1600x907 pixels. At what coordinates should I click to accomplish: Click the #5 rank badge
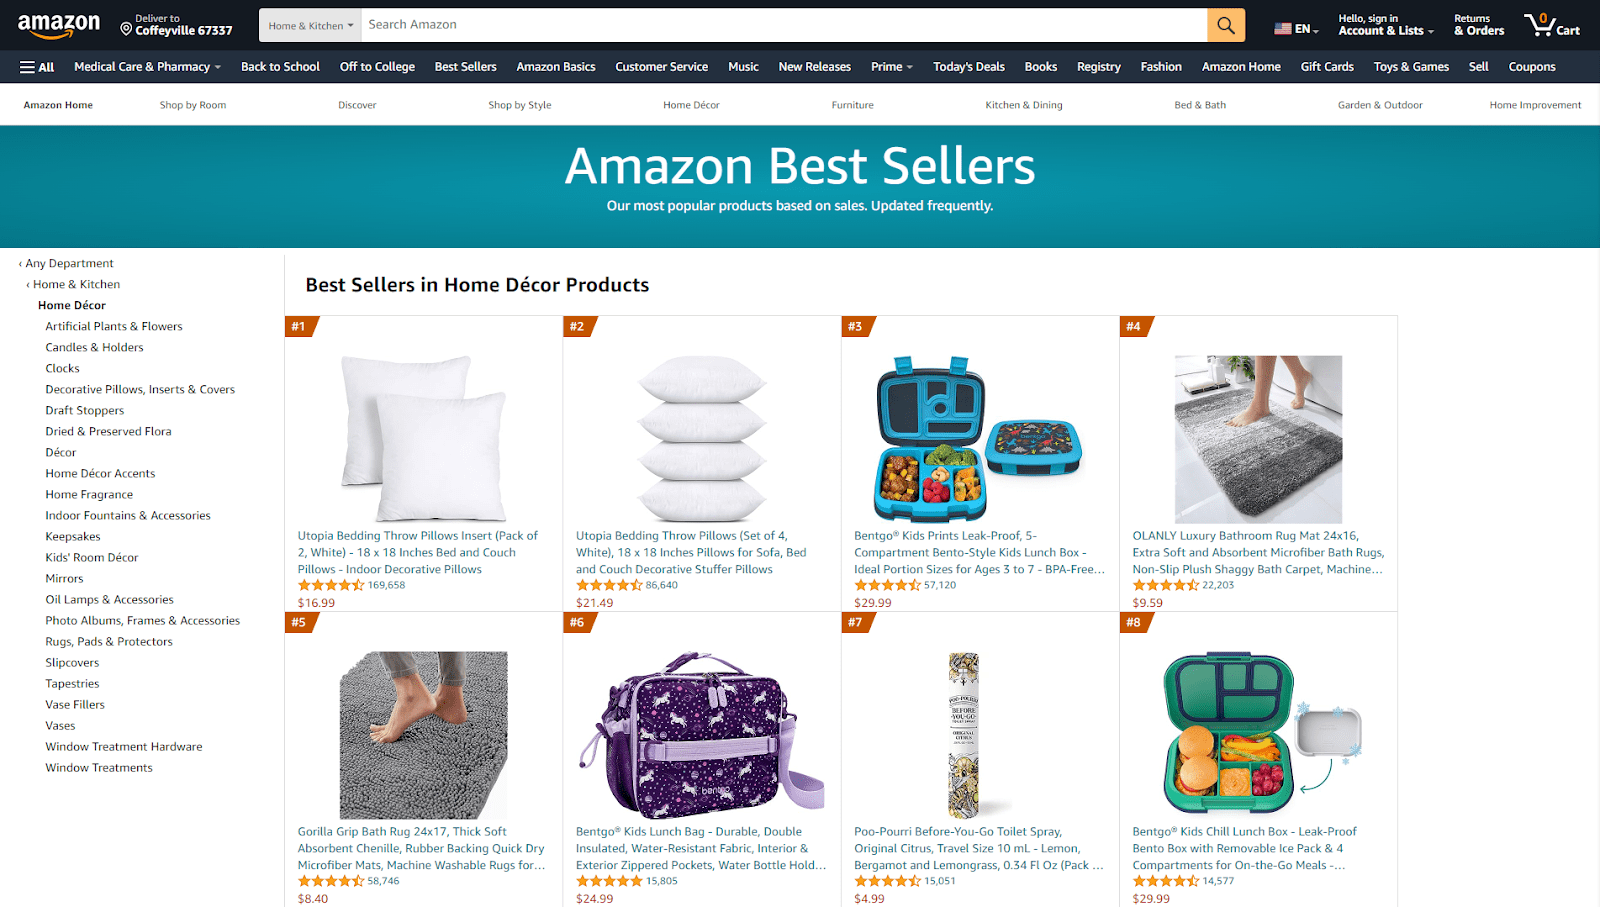[300, 622]
